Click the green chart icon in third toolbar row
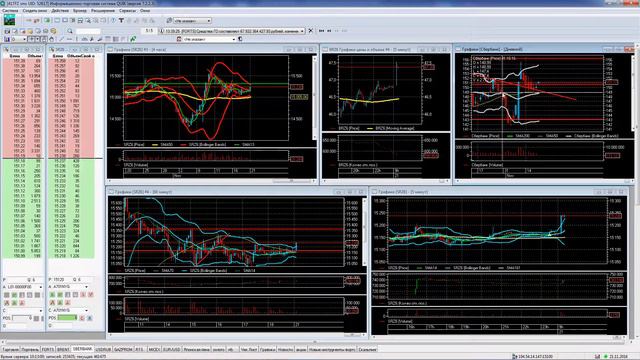Image resolution: width=640 pixels, height=360 pixels. [133, 39]
